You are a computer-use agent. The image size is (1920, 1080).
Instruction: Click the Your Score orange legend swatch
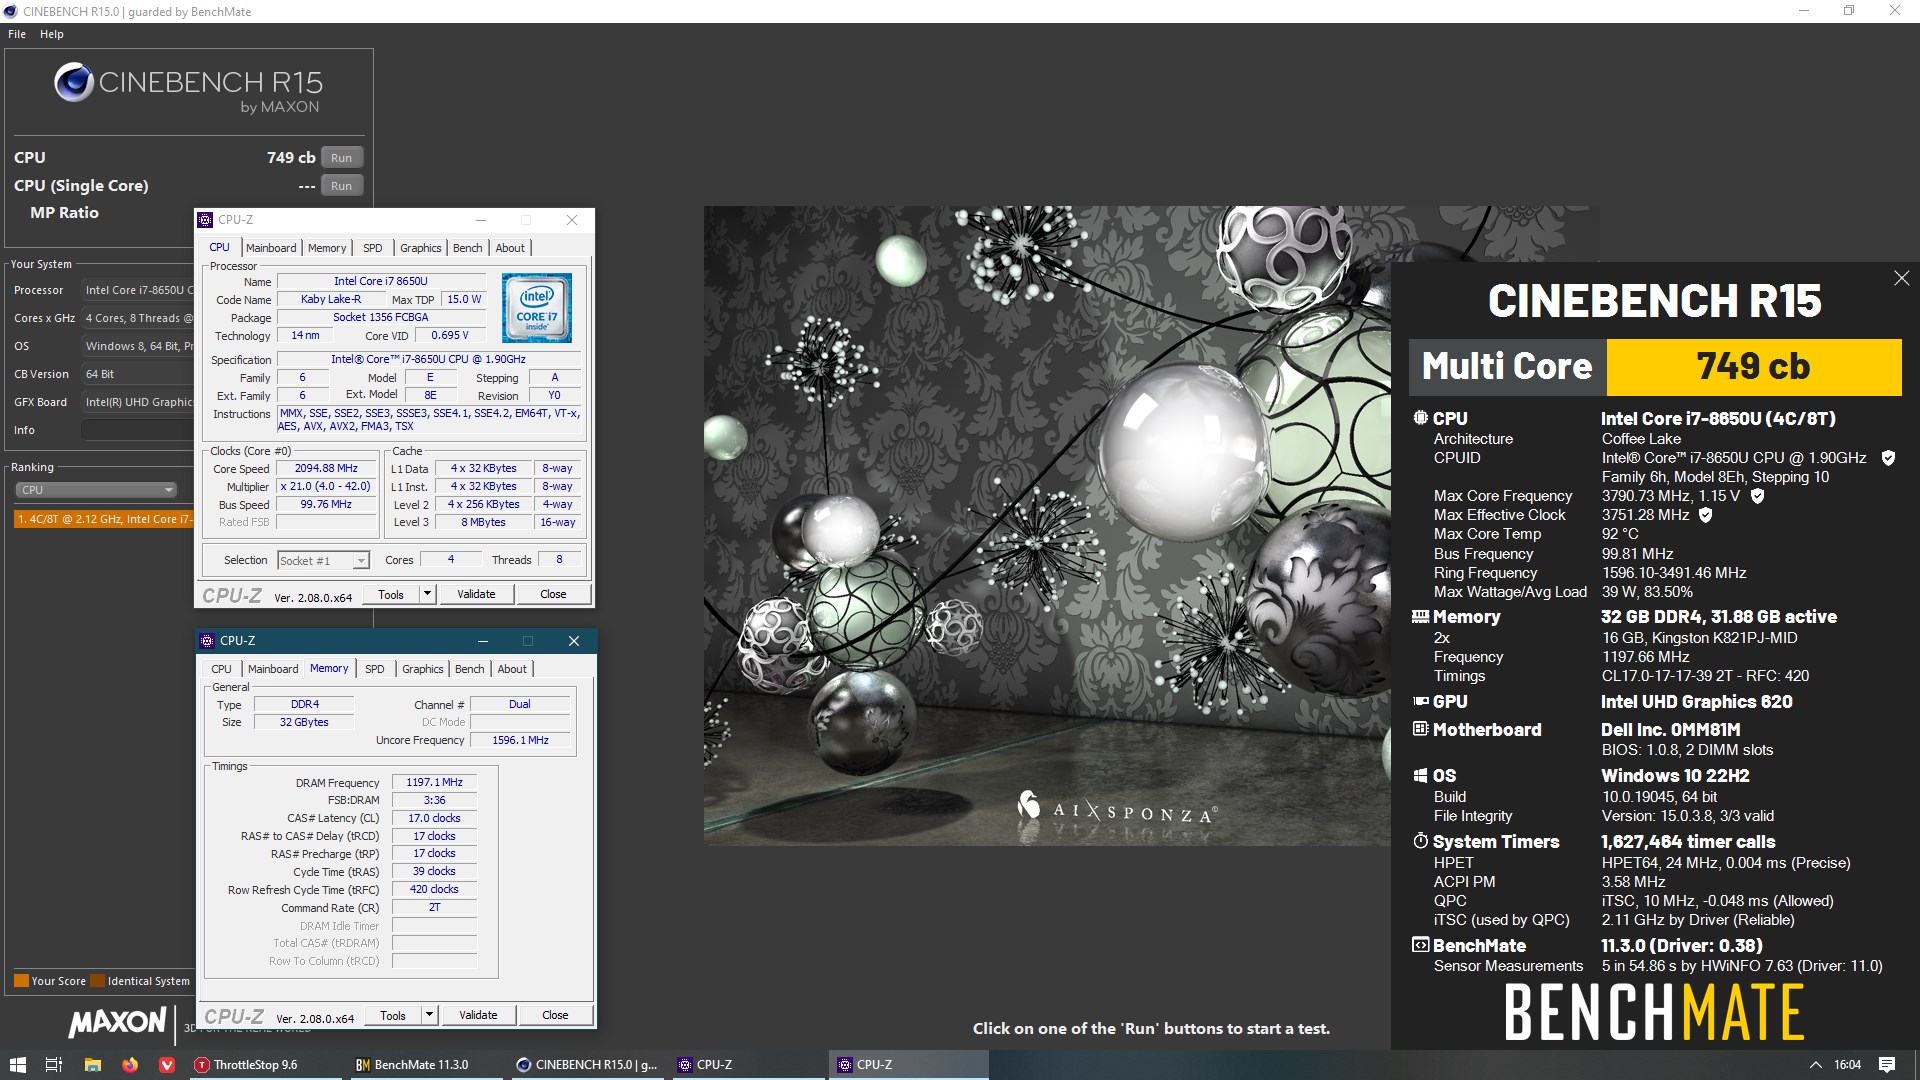tap(21, 981)
